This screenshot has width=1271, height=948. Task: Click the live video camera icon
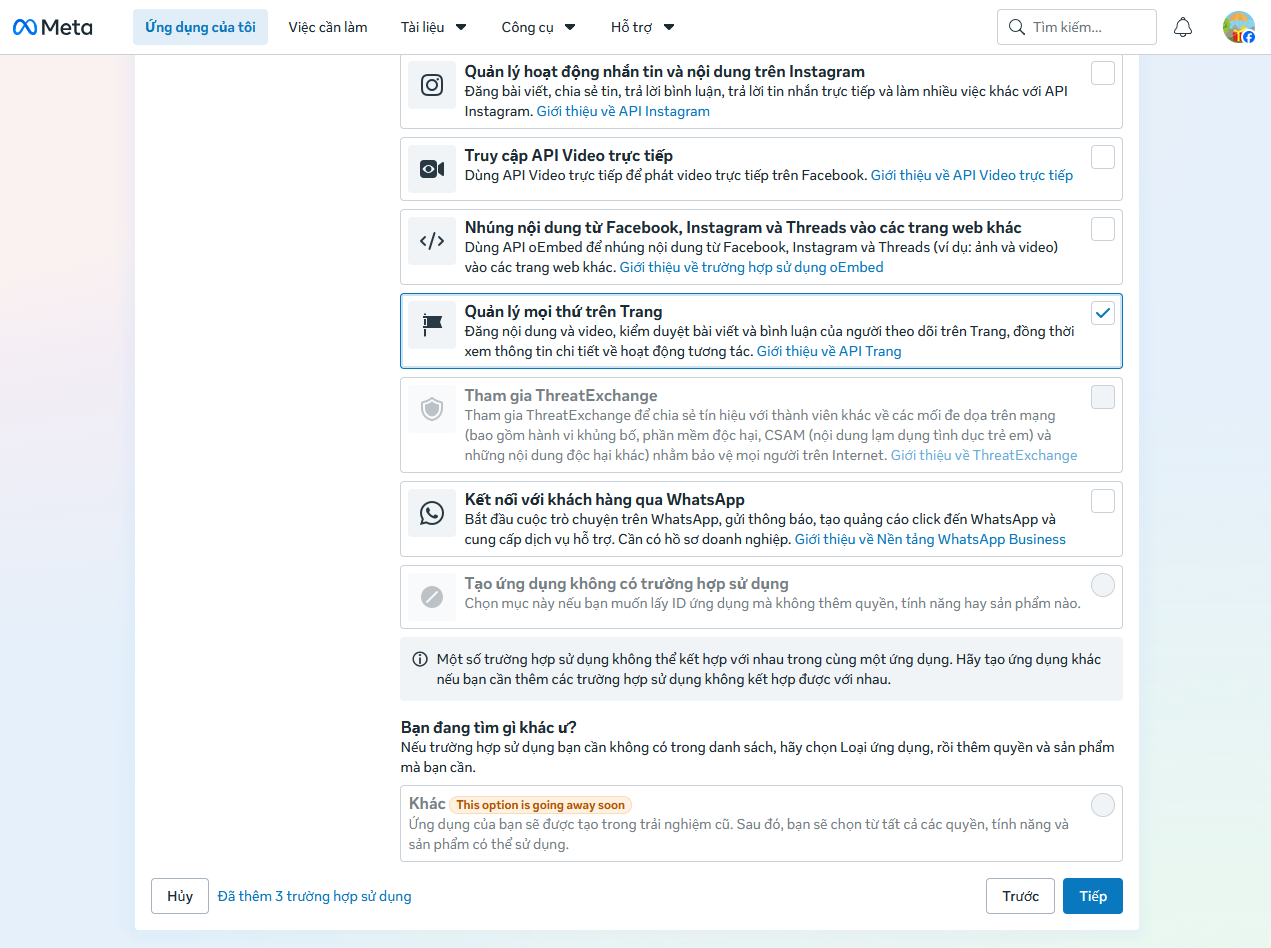432,169
